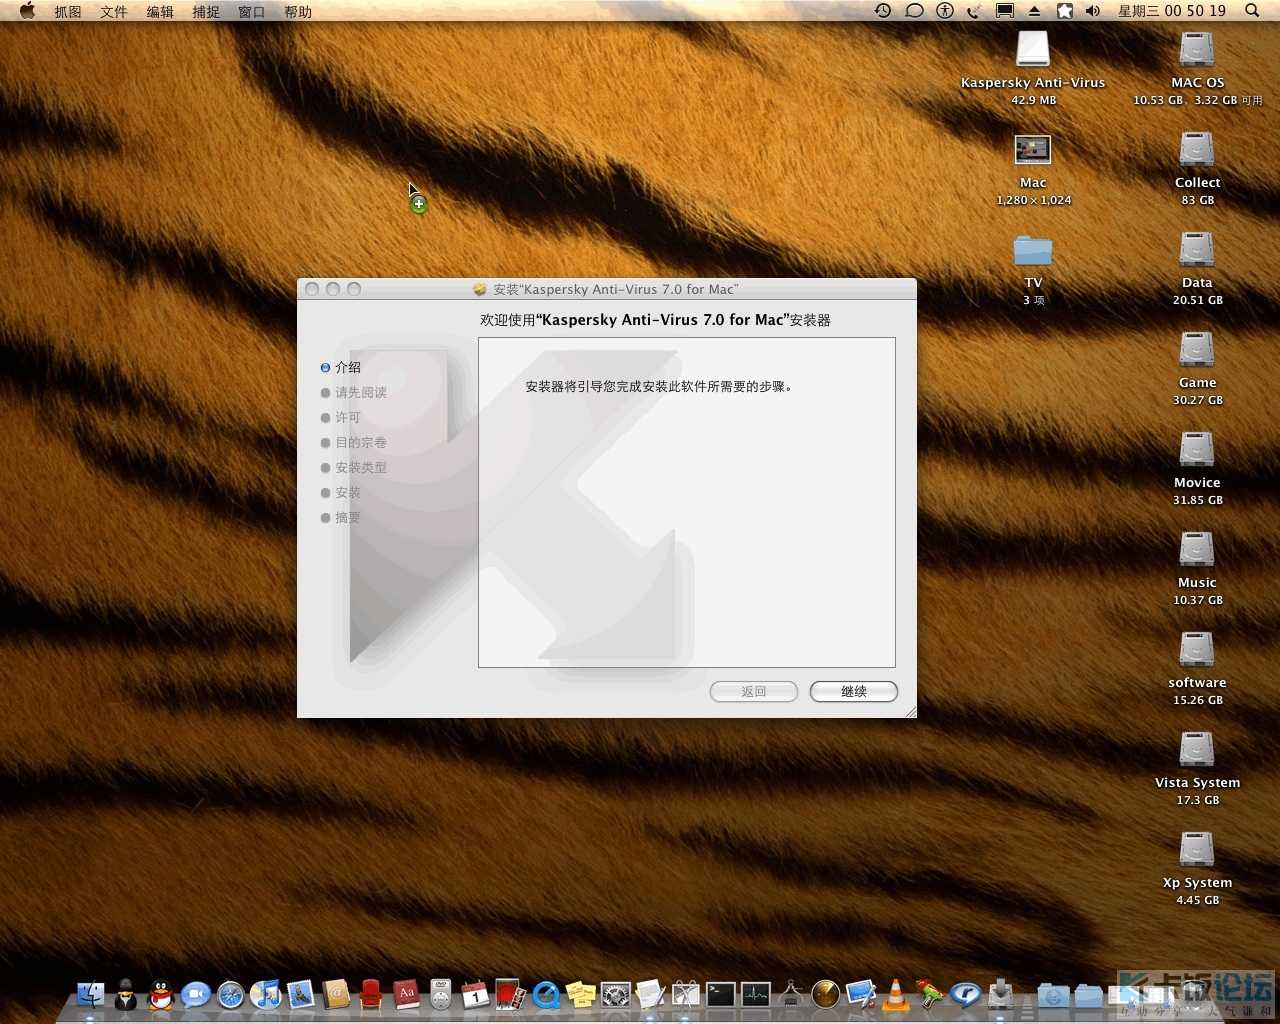
Task: Click the Time Machine menu bar icon
Action: pos(883,11)
